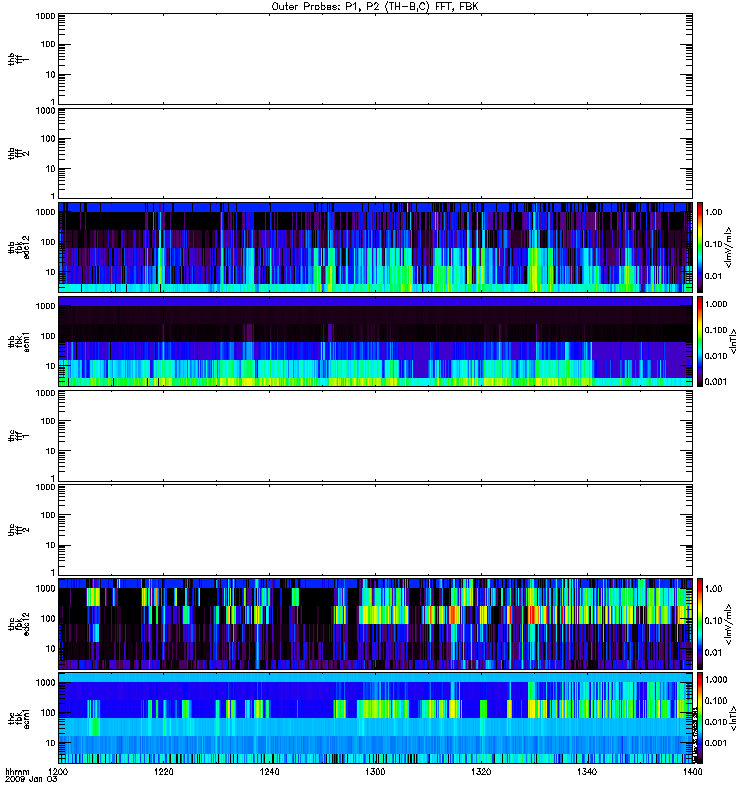Click the '1400' time axis label
The width and height of the screenshot is (750, 800).
(692, 771)
